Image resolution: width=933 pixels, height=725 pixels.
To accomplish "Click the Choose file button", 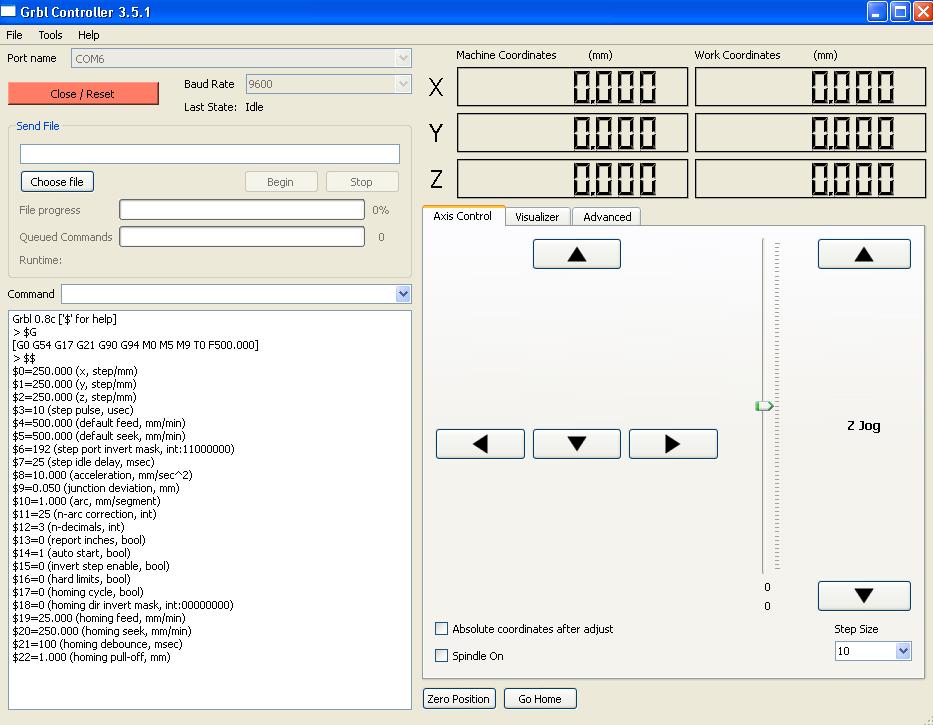I will [57, 182].
